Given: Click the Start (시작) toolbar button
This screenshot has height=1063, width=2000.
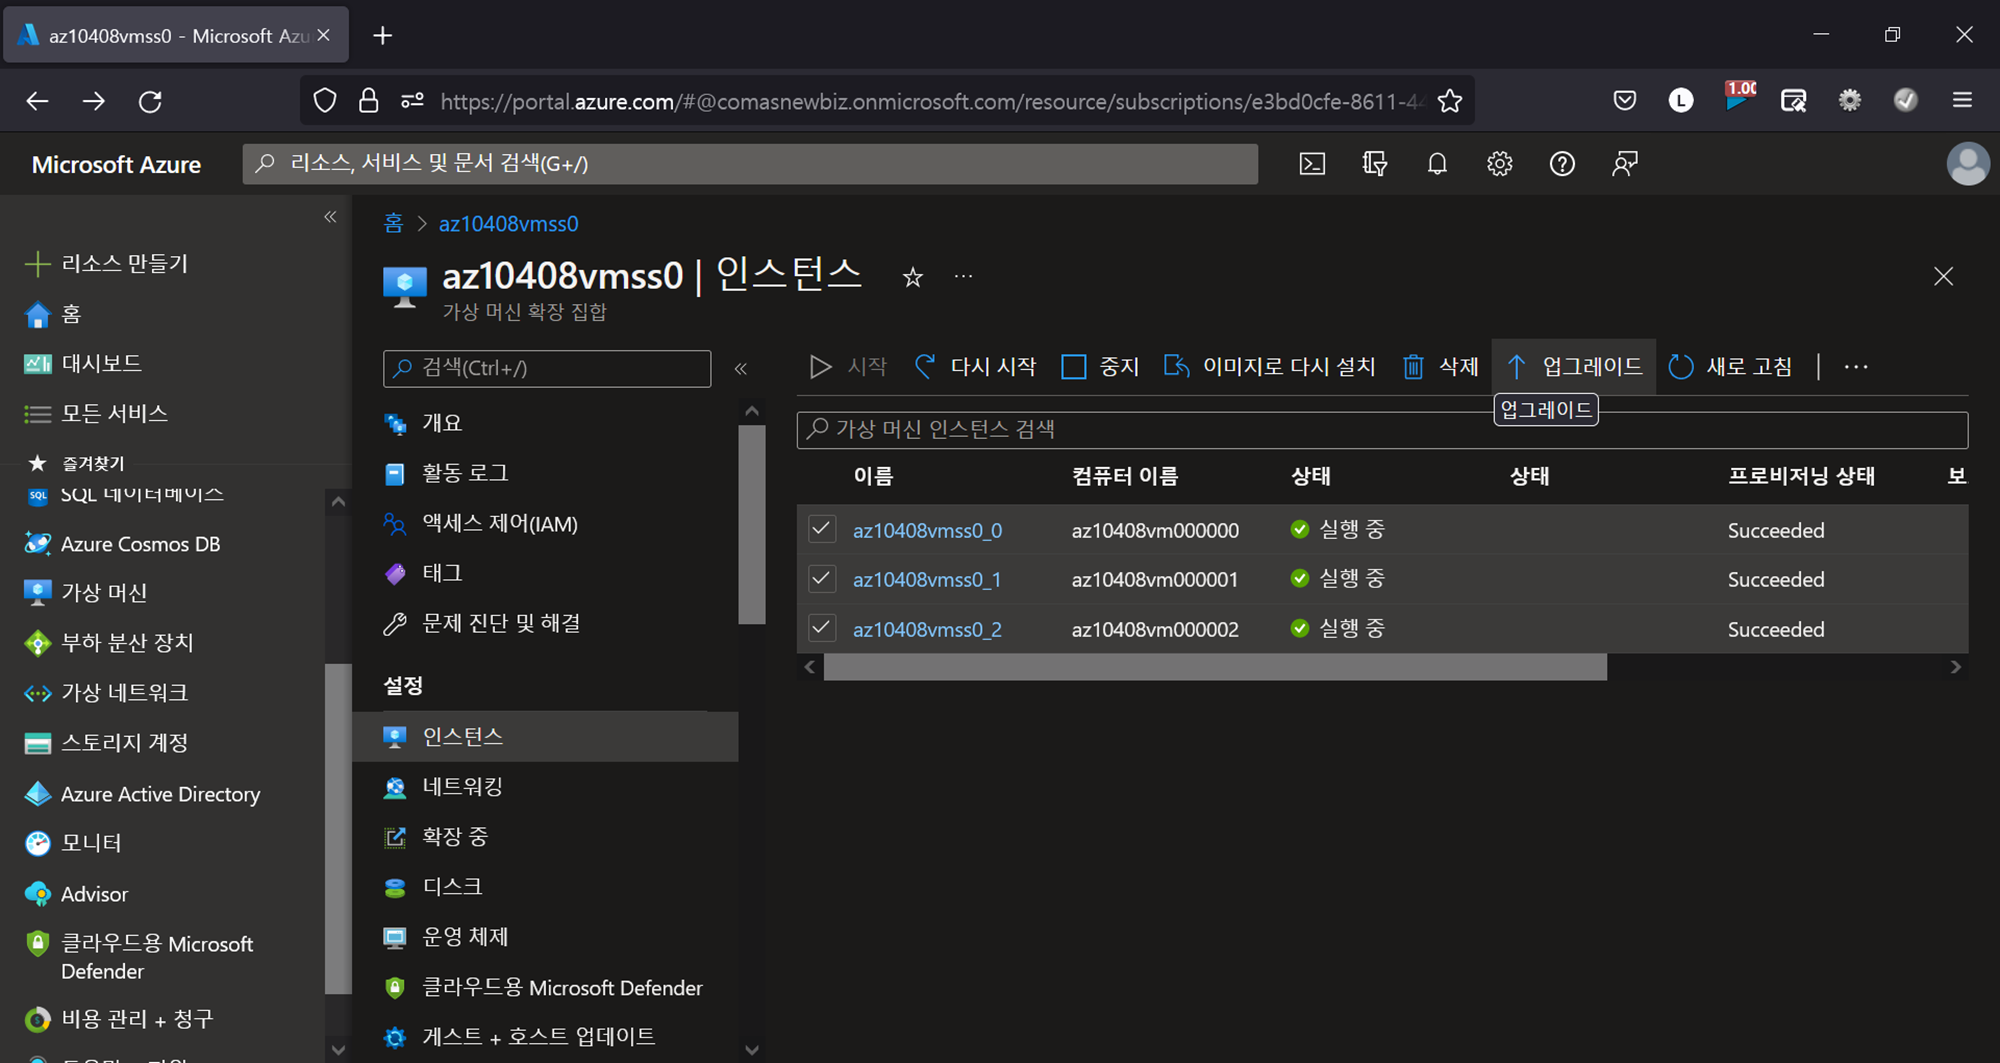Looking at the screenshot, I should coord(848,367).
